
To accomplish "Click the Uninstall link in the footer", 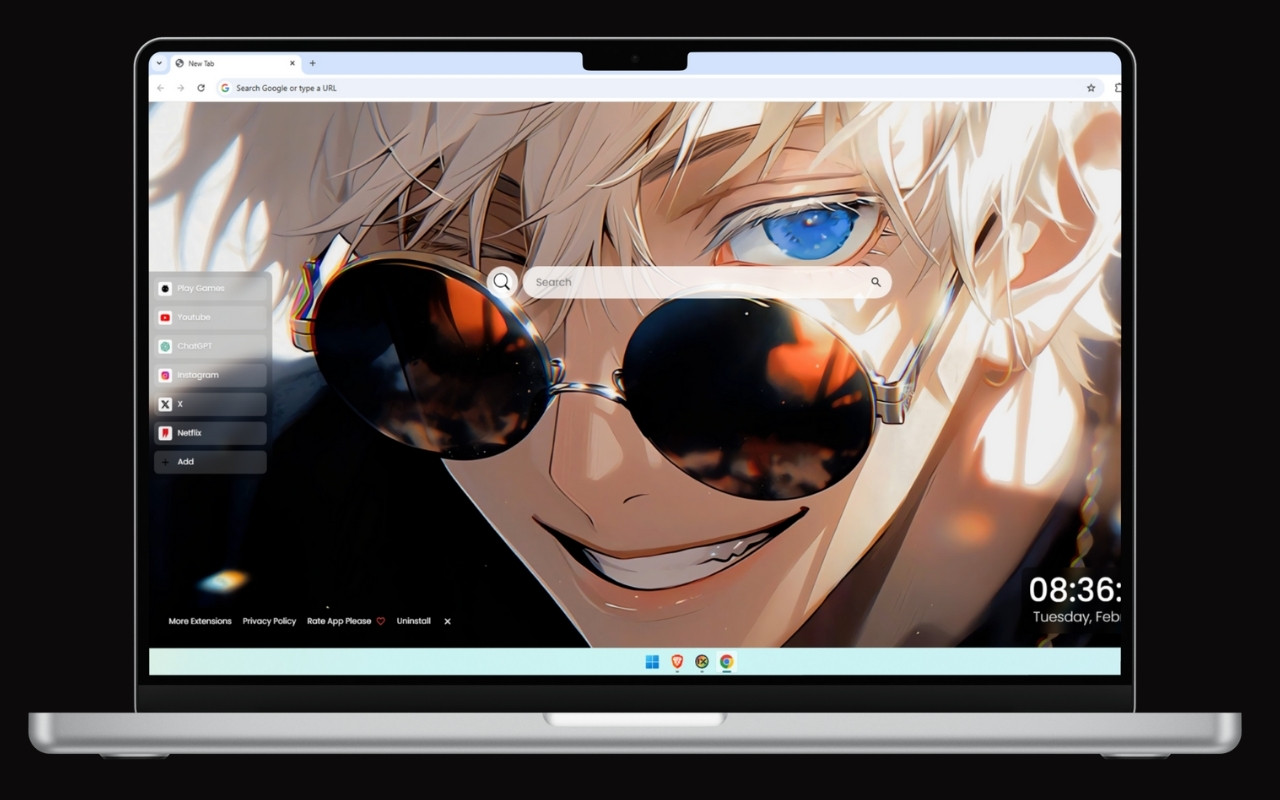I will pos(413,621).
